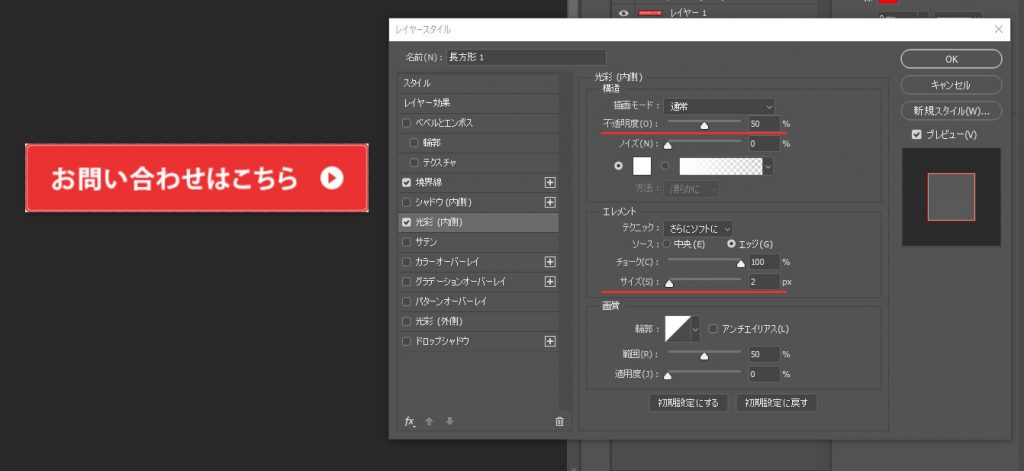Click the OK button
Screen dimensions: 1024x471
pyautogui.click(x=951, y=59)
